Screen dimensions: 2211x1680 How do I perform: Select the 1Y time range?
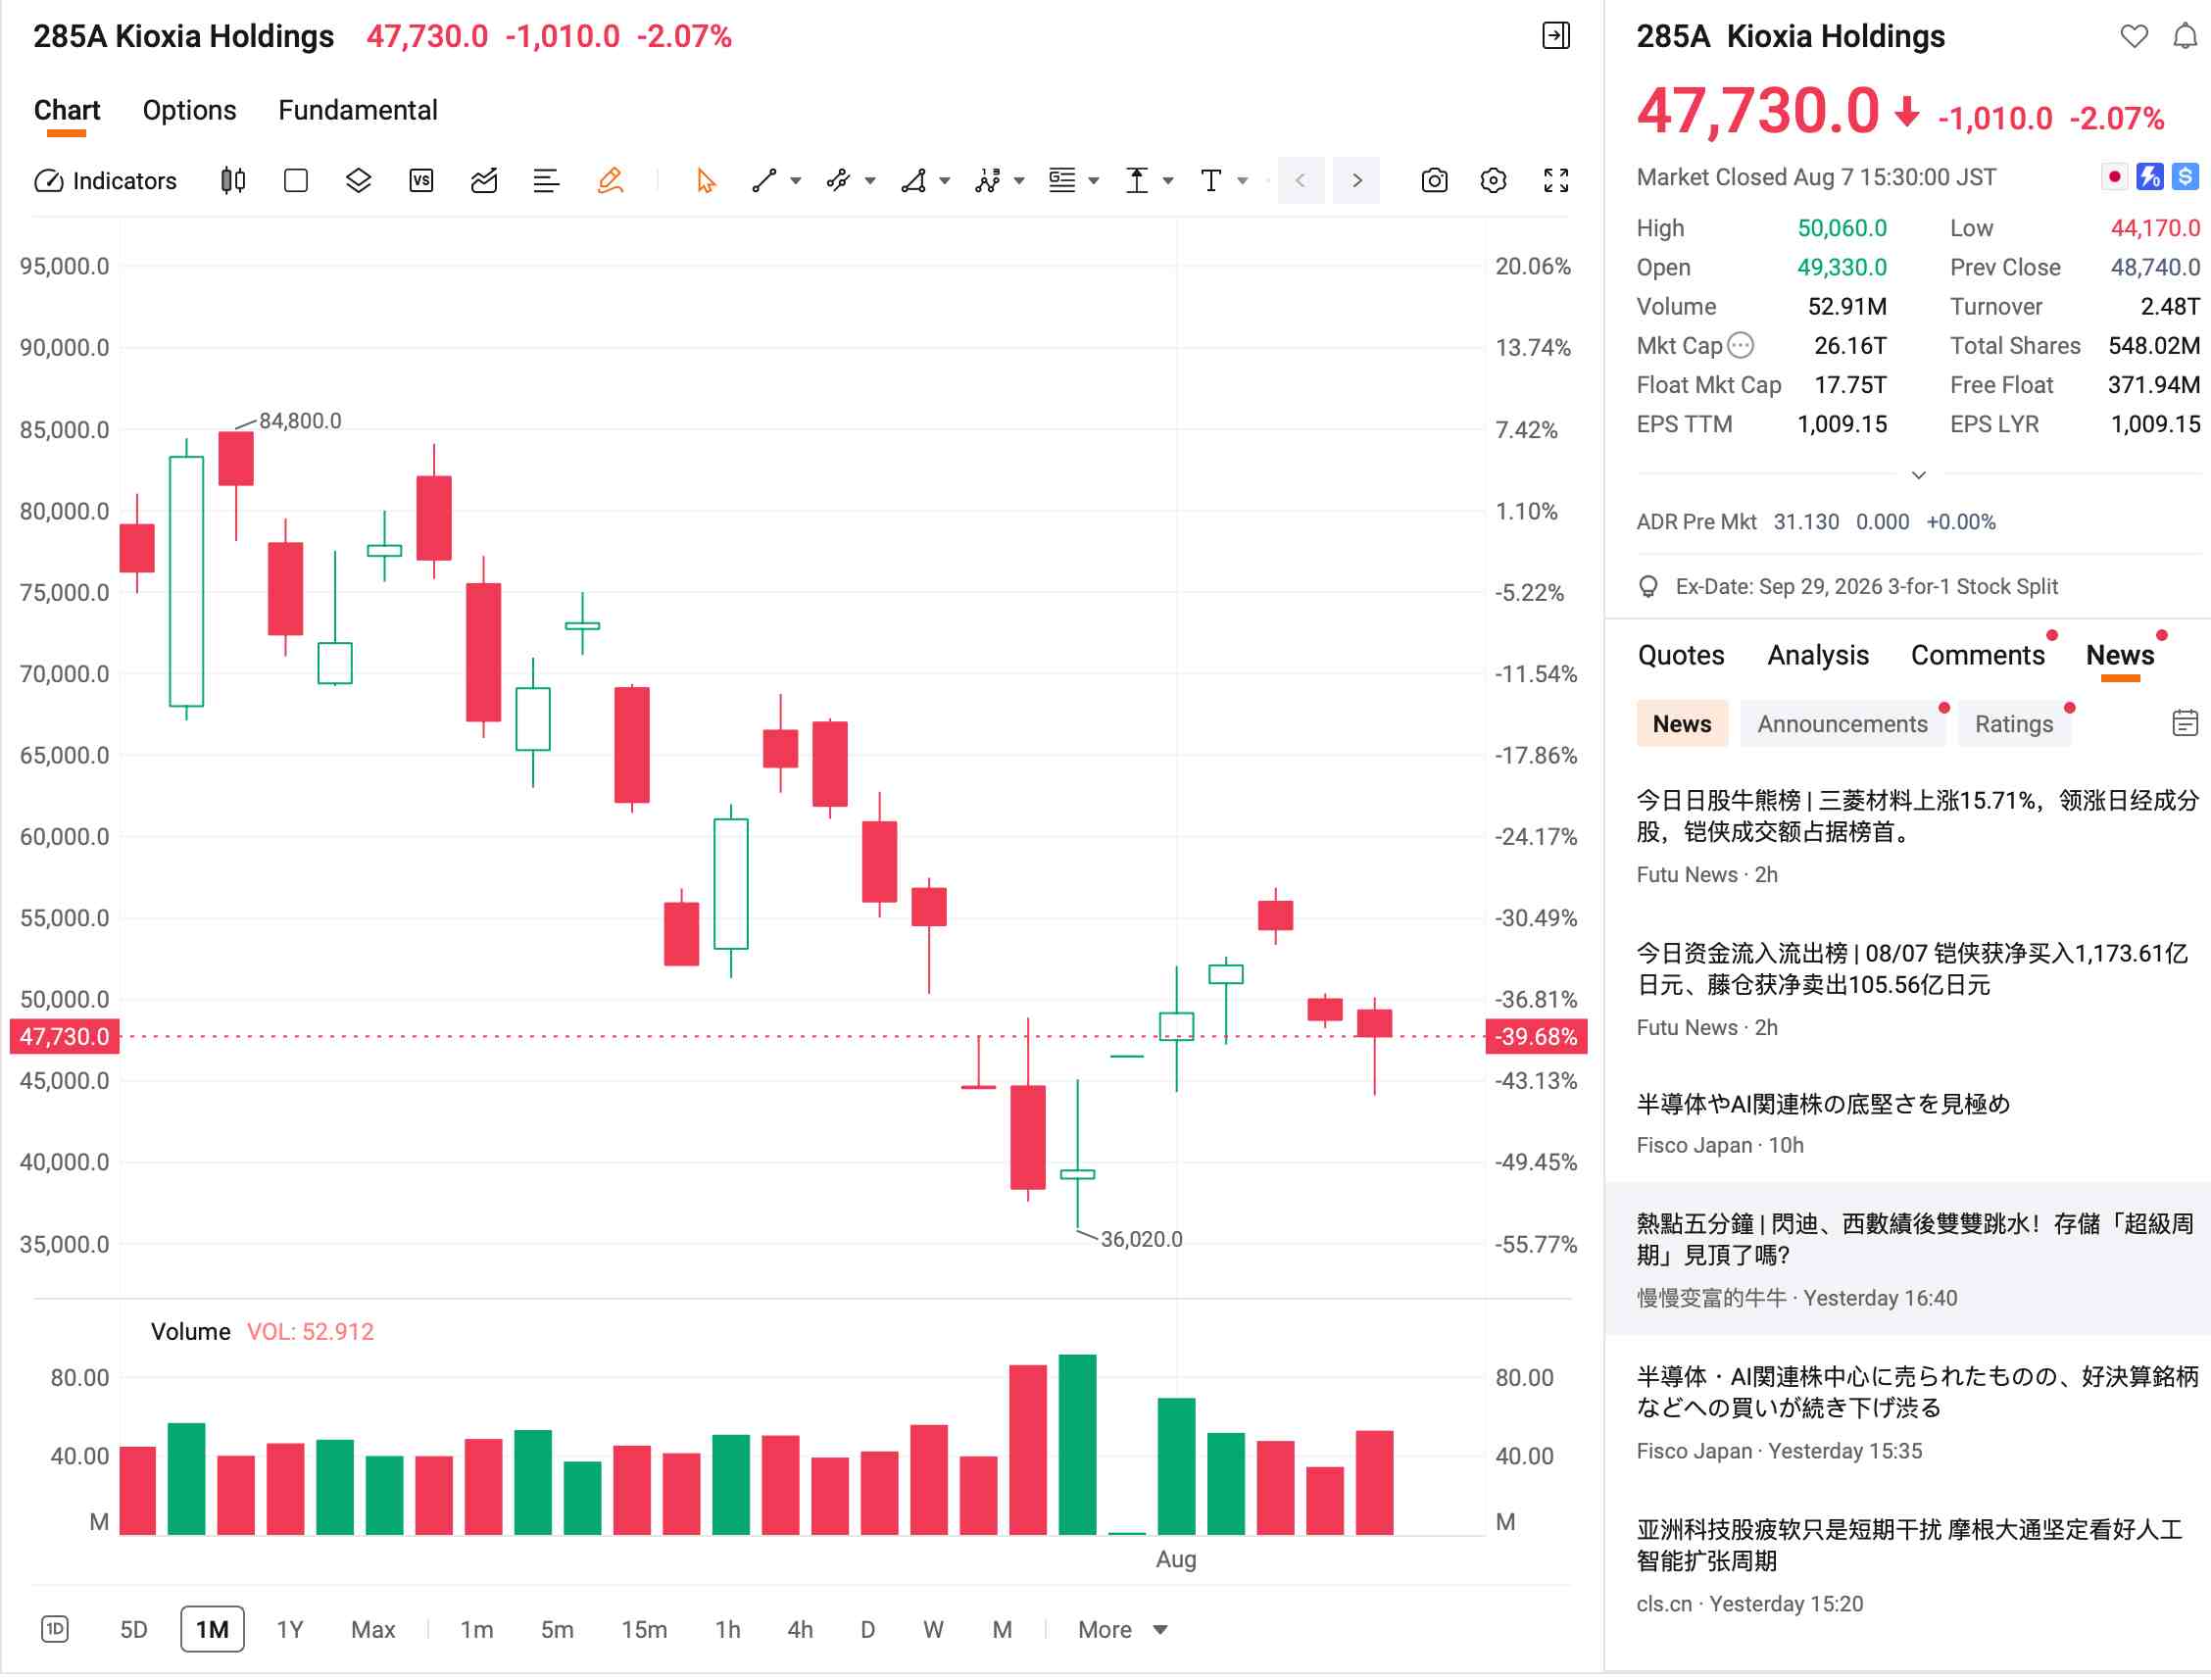[290, 1632]
